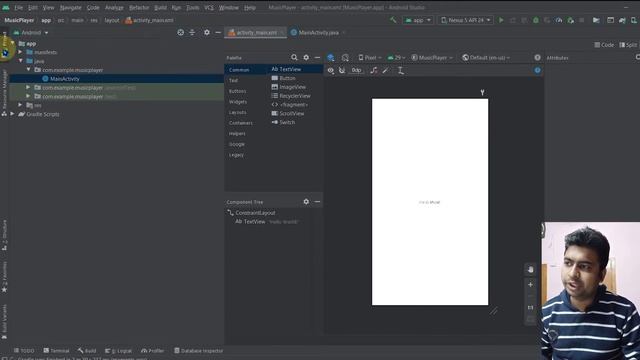Click the Default Margins 0dp field
640x360 pixels.
click(356, 70)
